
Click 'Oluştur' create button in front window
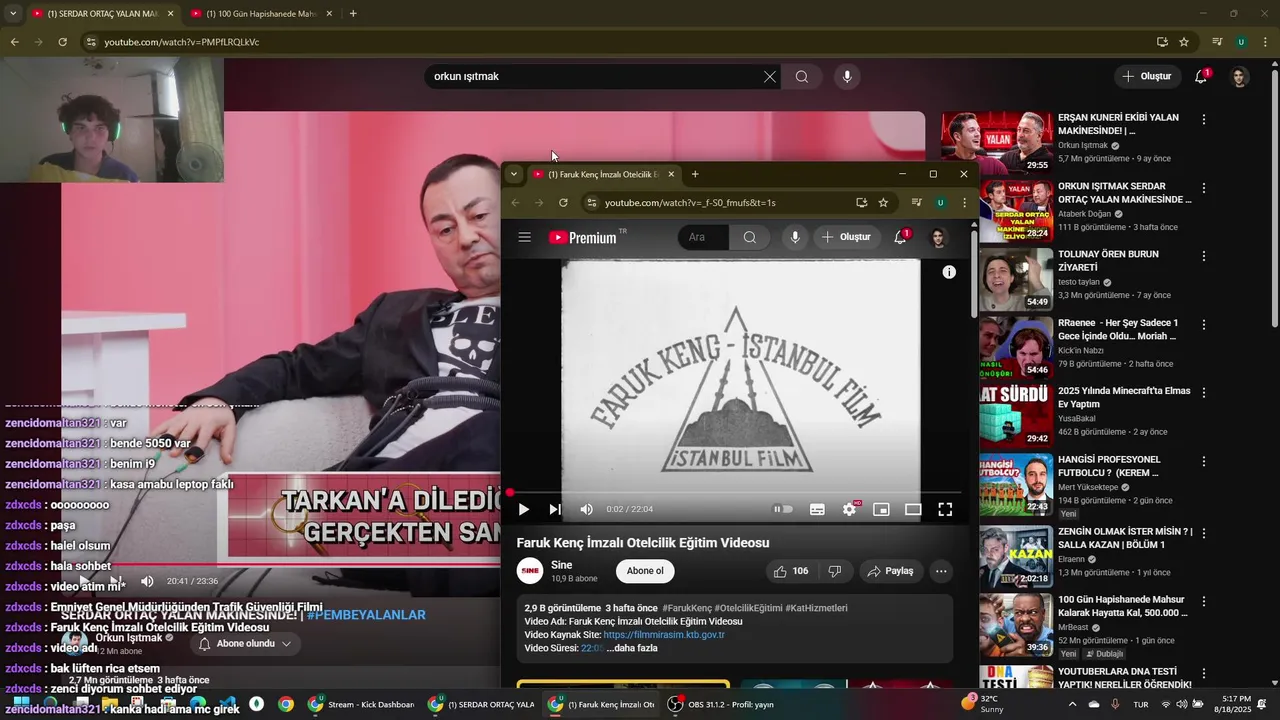coord(846,237)
